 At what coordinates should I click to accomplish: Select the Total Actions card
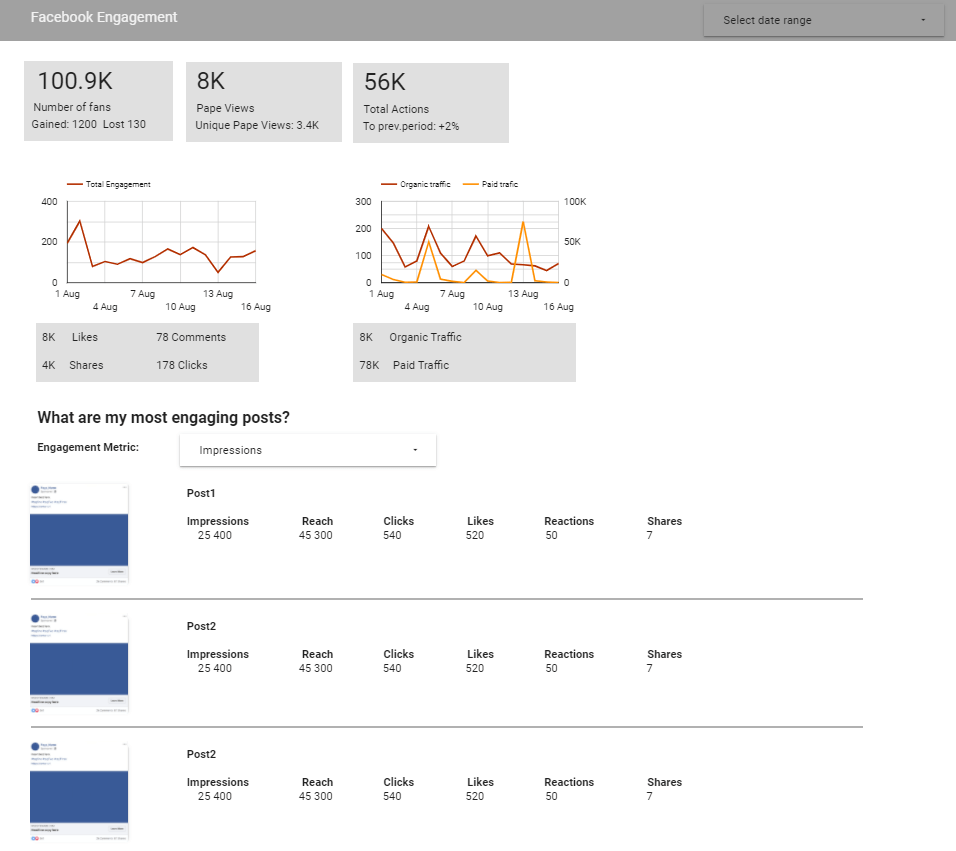[430, 100]
